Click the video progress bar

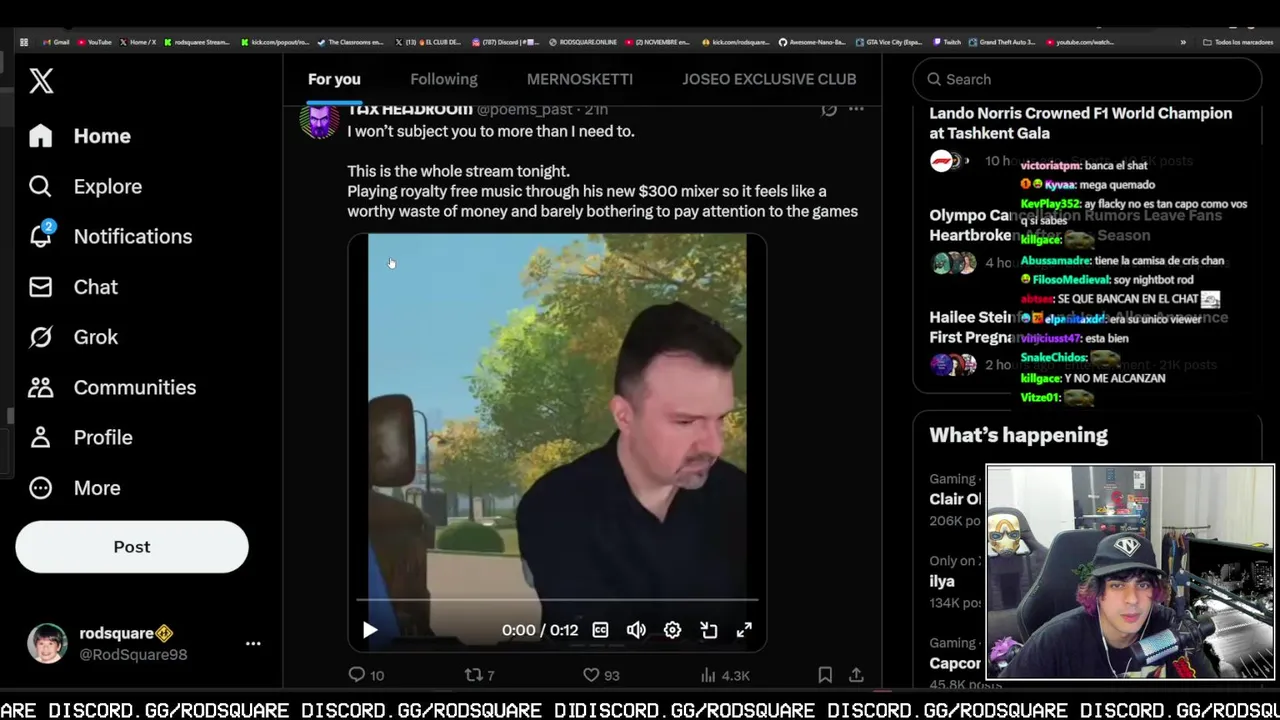click(557, 600)
